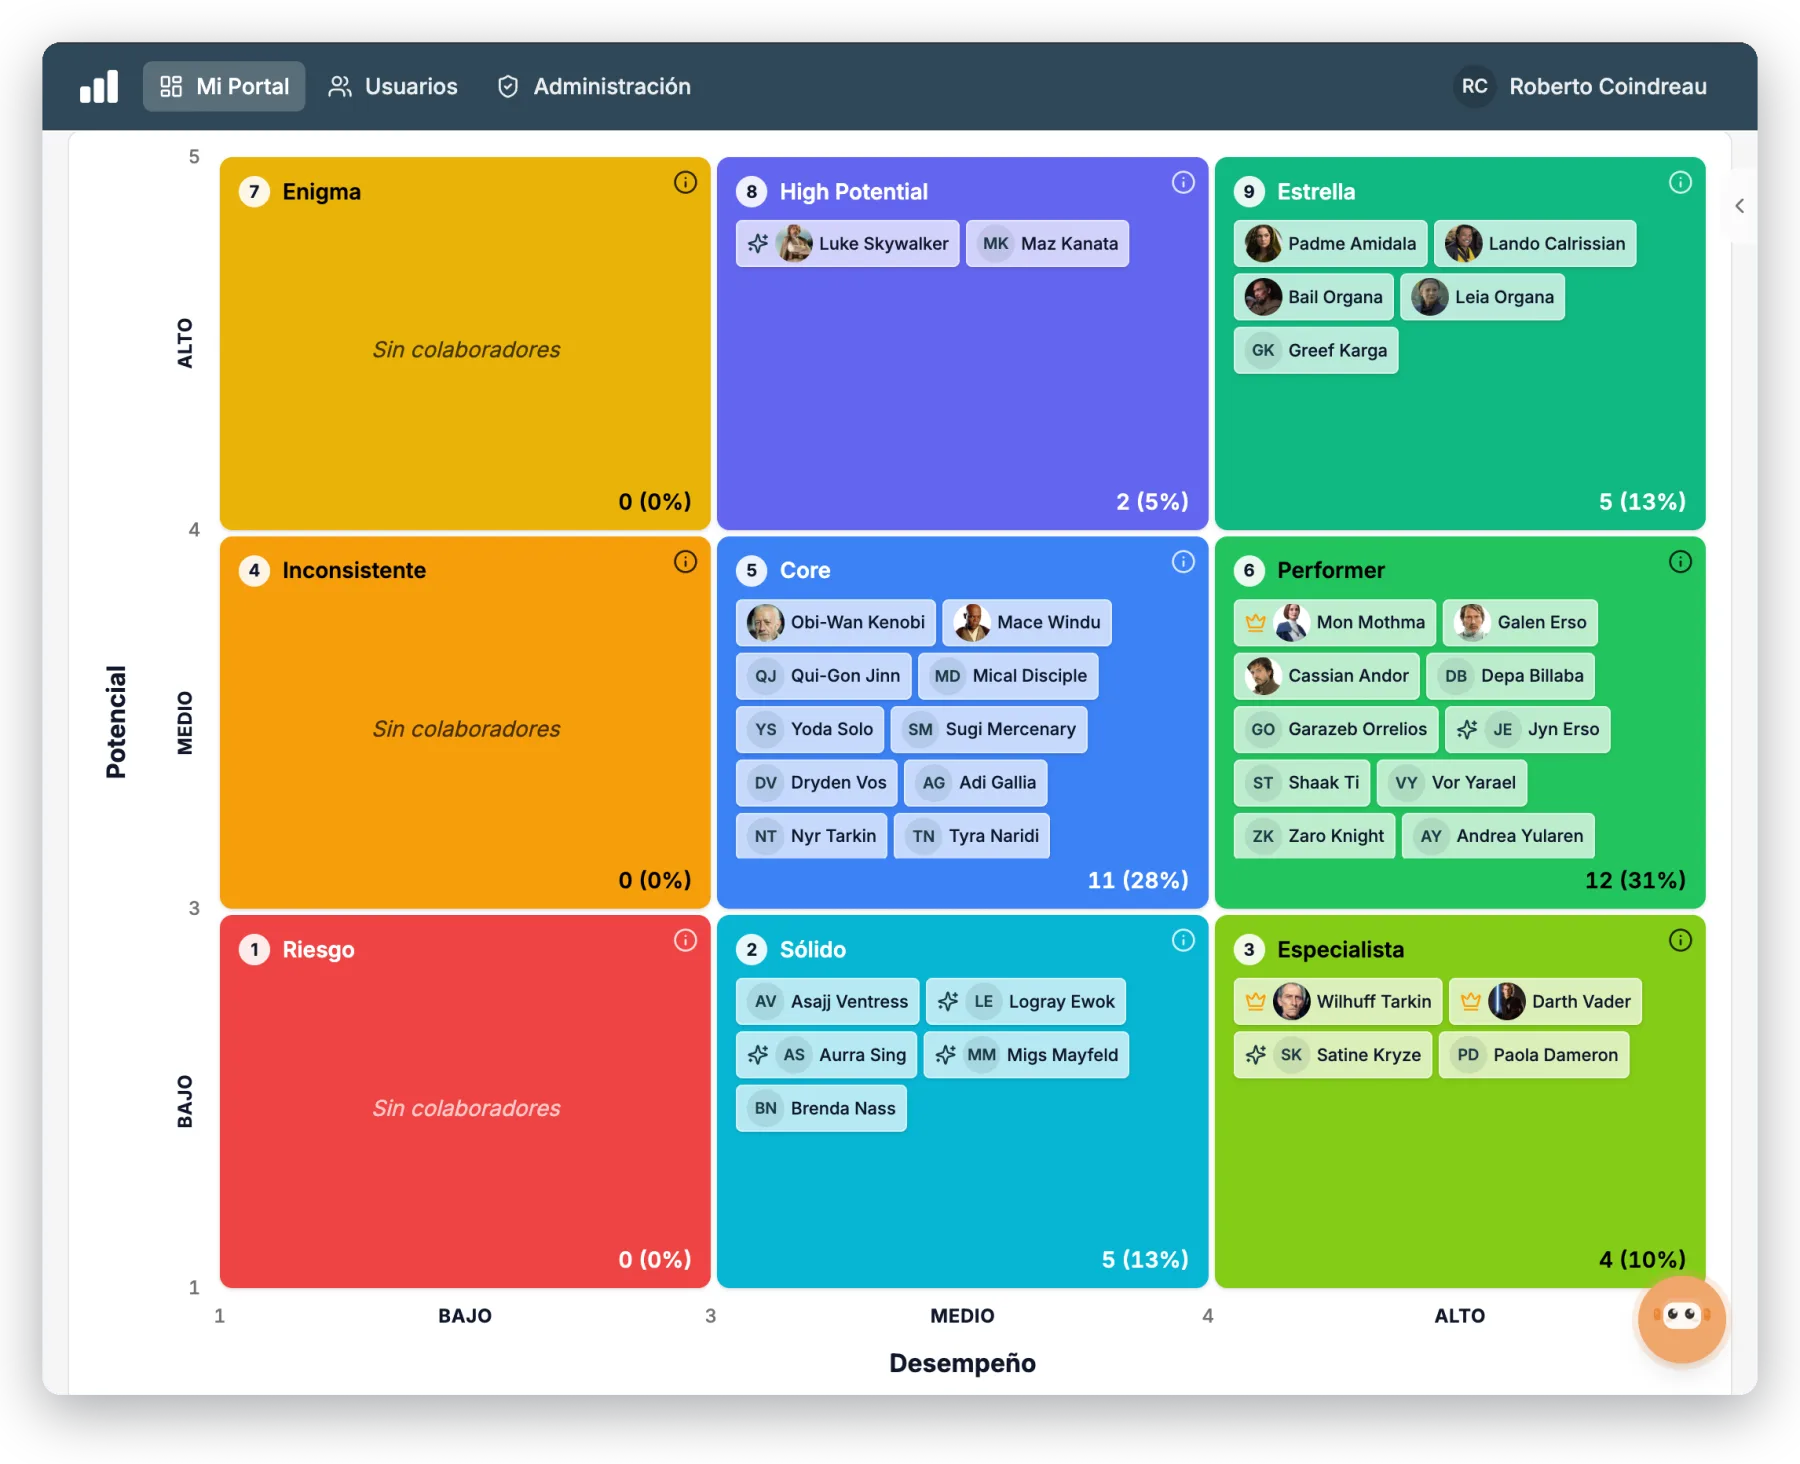Click the crown icon beside Wilhuff Tarkin
Image resolution: width=1800 pixels, height=1464 pixels.
(x=1256, y=1001)
